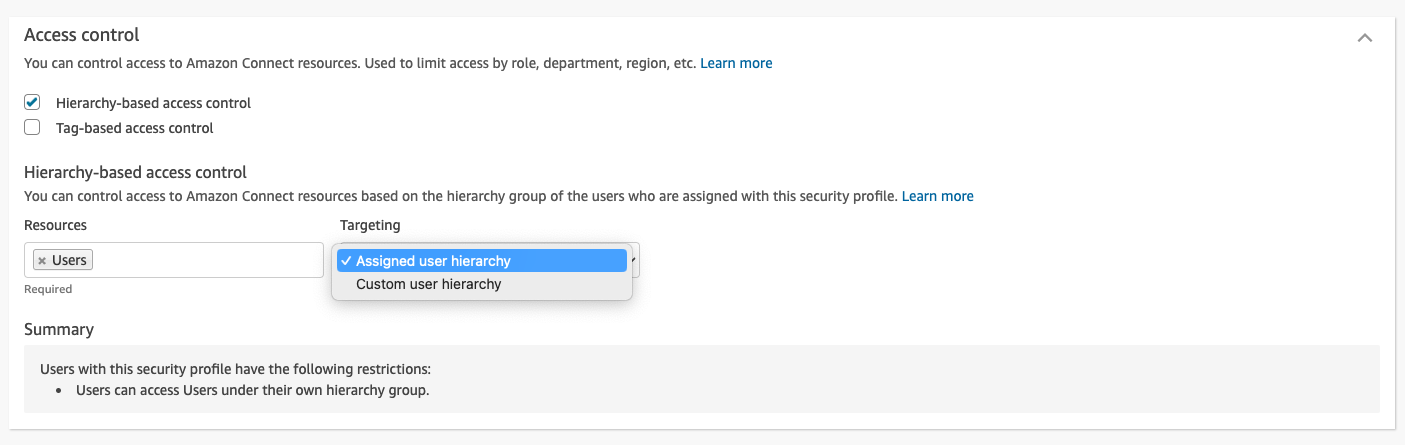Uncheck Hierarchy-based access control checkbox
The image size is (1405, 445).
[32, 102]
